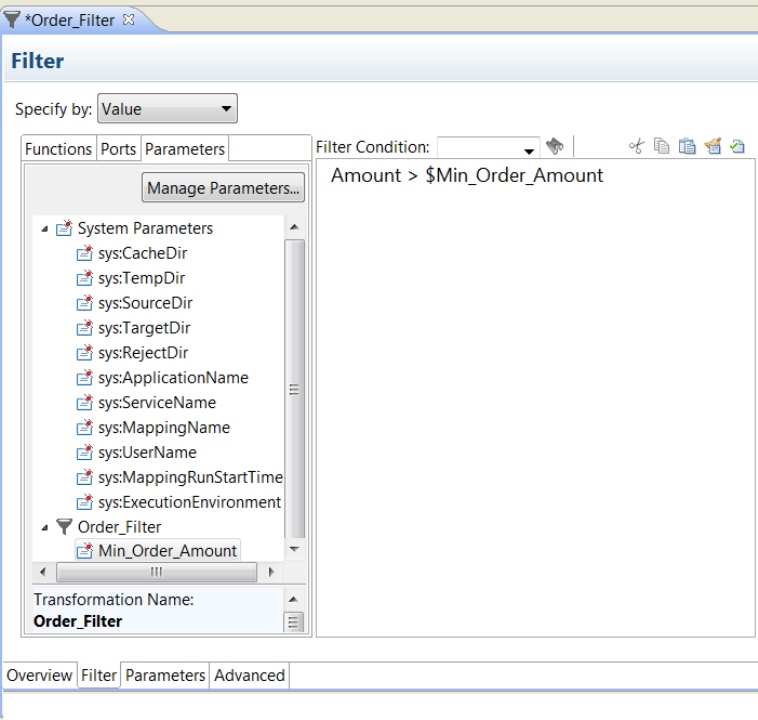Collapse the System Parameters tree node

pos(45,229)
